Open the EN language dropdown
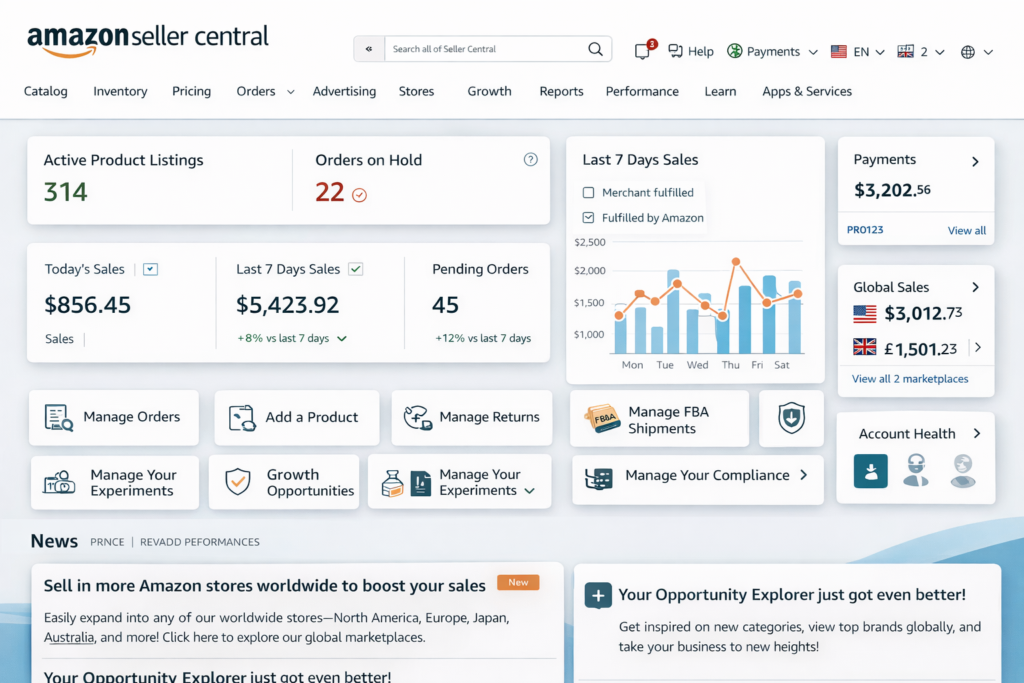Screen dimensions: 1024x683 click(880, 52)
